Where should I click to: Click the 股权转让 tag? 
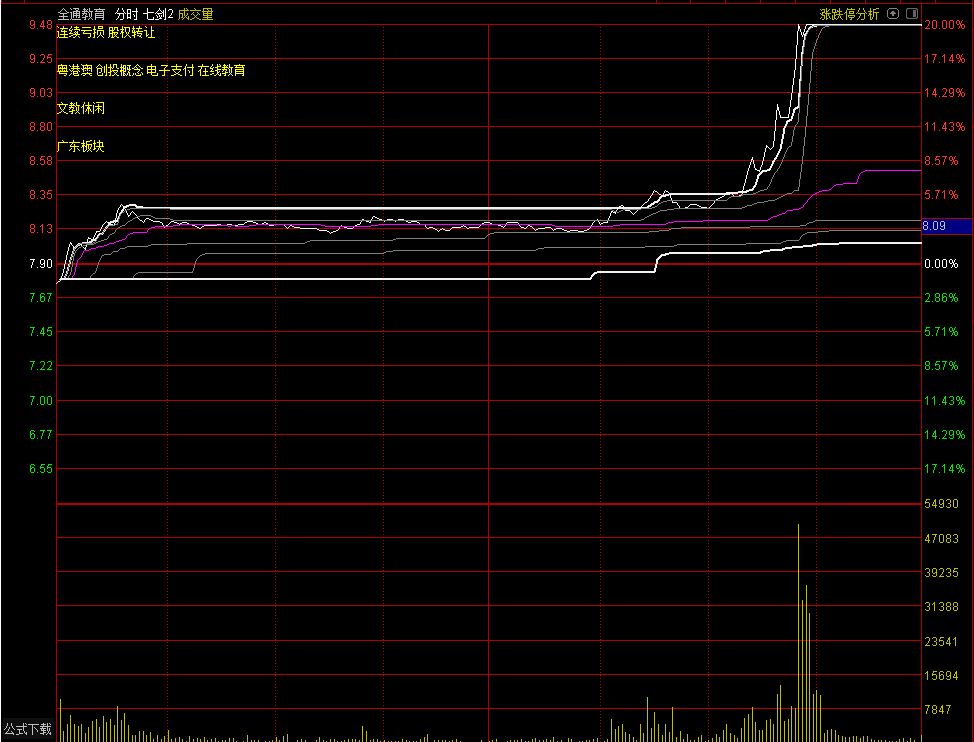[x=131, y=32]
